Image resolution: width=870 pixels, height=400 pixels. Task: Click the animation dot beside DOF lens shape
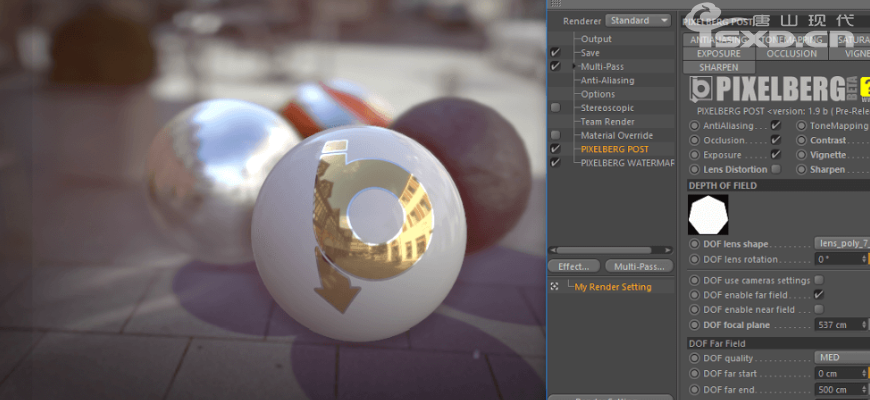click(x=694, y=244)
